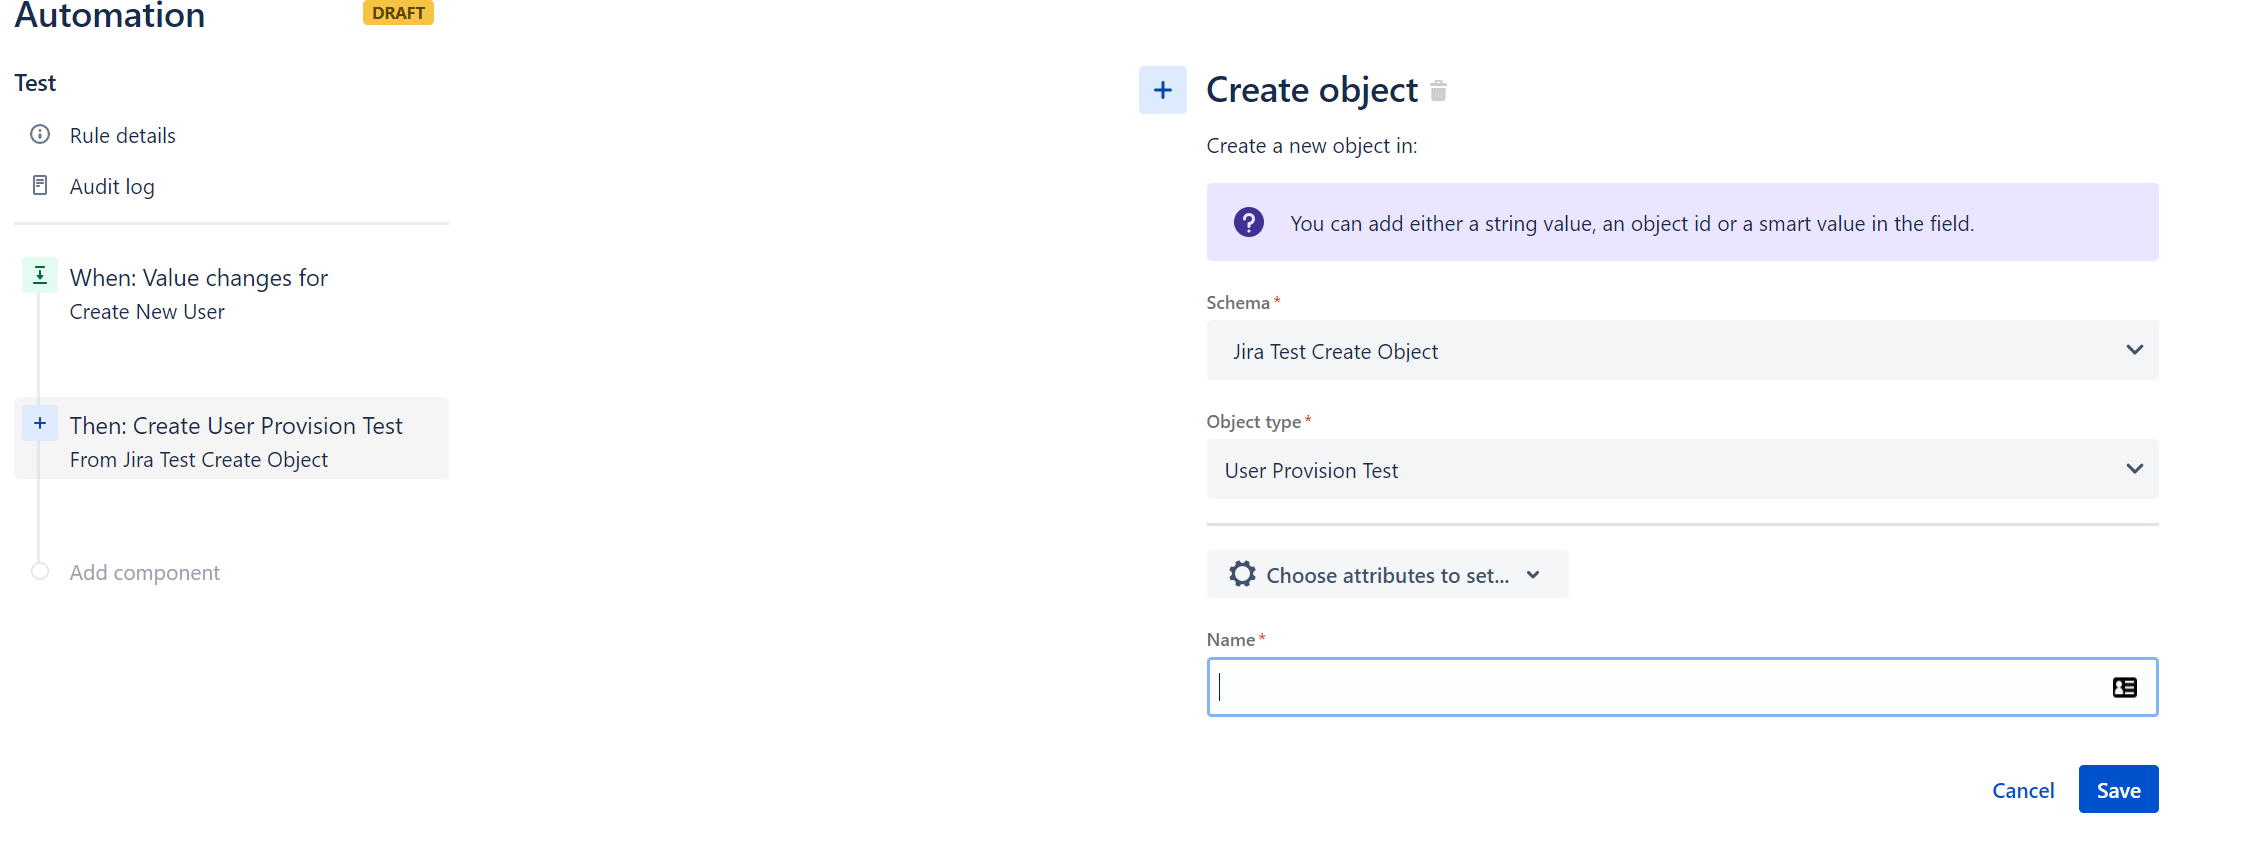Click the Automation heading
The height and width of the screenshot is (861, 2241).
click(109, 15)
